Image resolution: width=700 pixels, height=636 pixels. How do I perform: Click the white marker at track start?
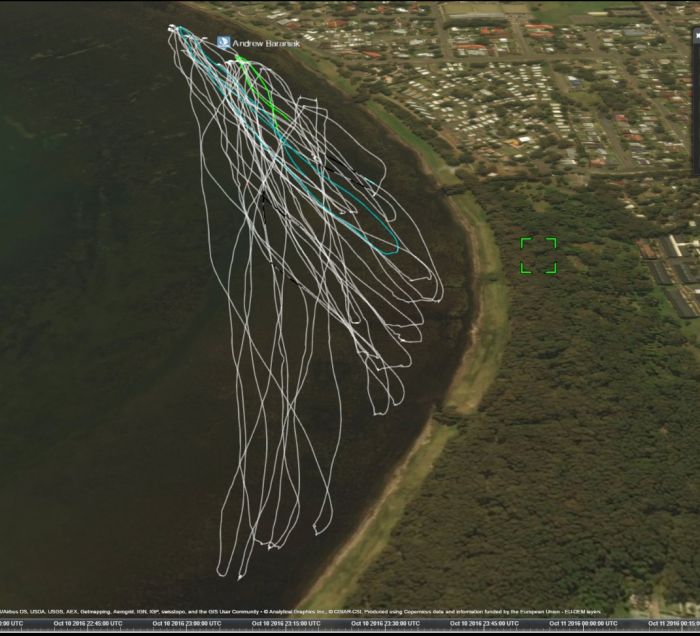tap(174, 29)
